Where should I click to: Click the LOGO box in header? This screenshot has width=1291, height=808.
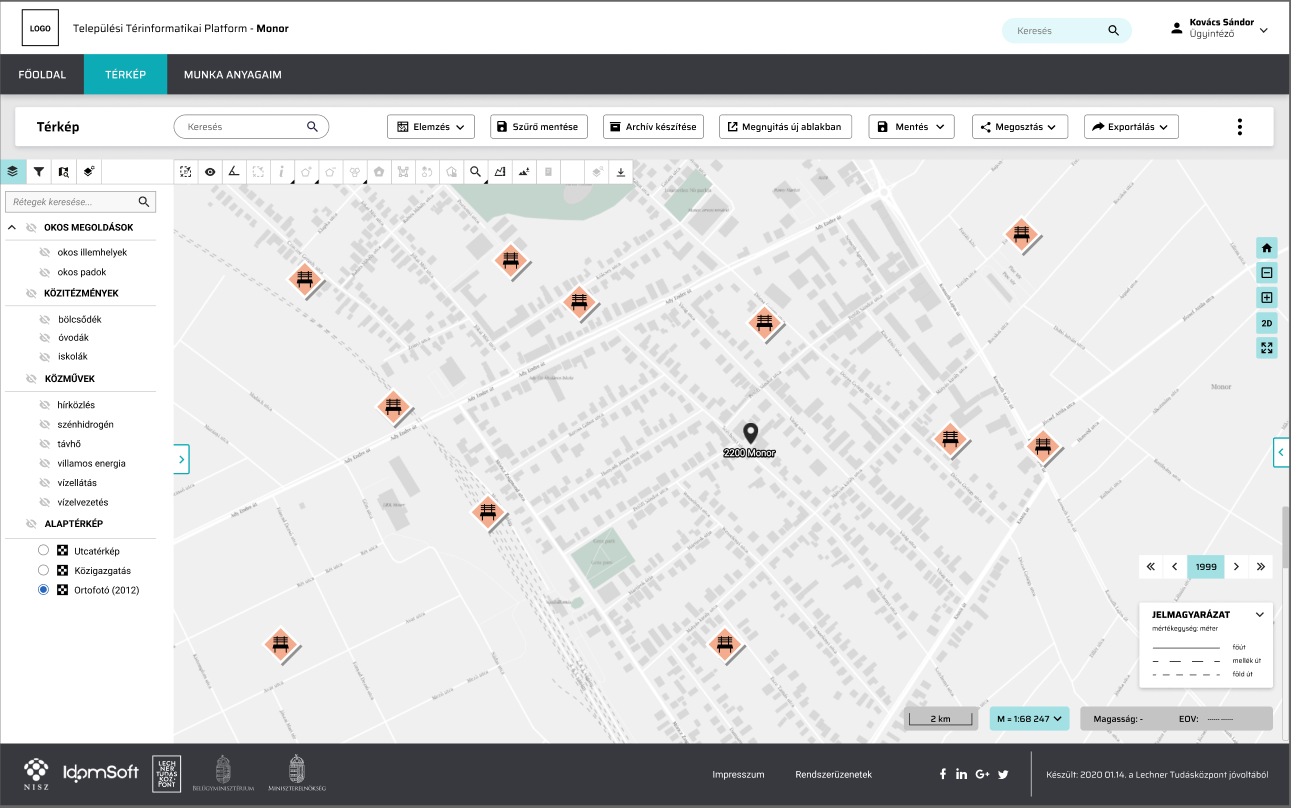click(40, 28)
